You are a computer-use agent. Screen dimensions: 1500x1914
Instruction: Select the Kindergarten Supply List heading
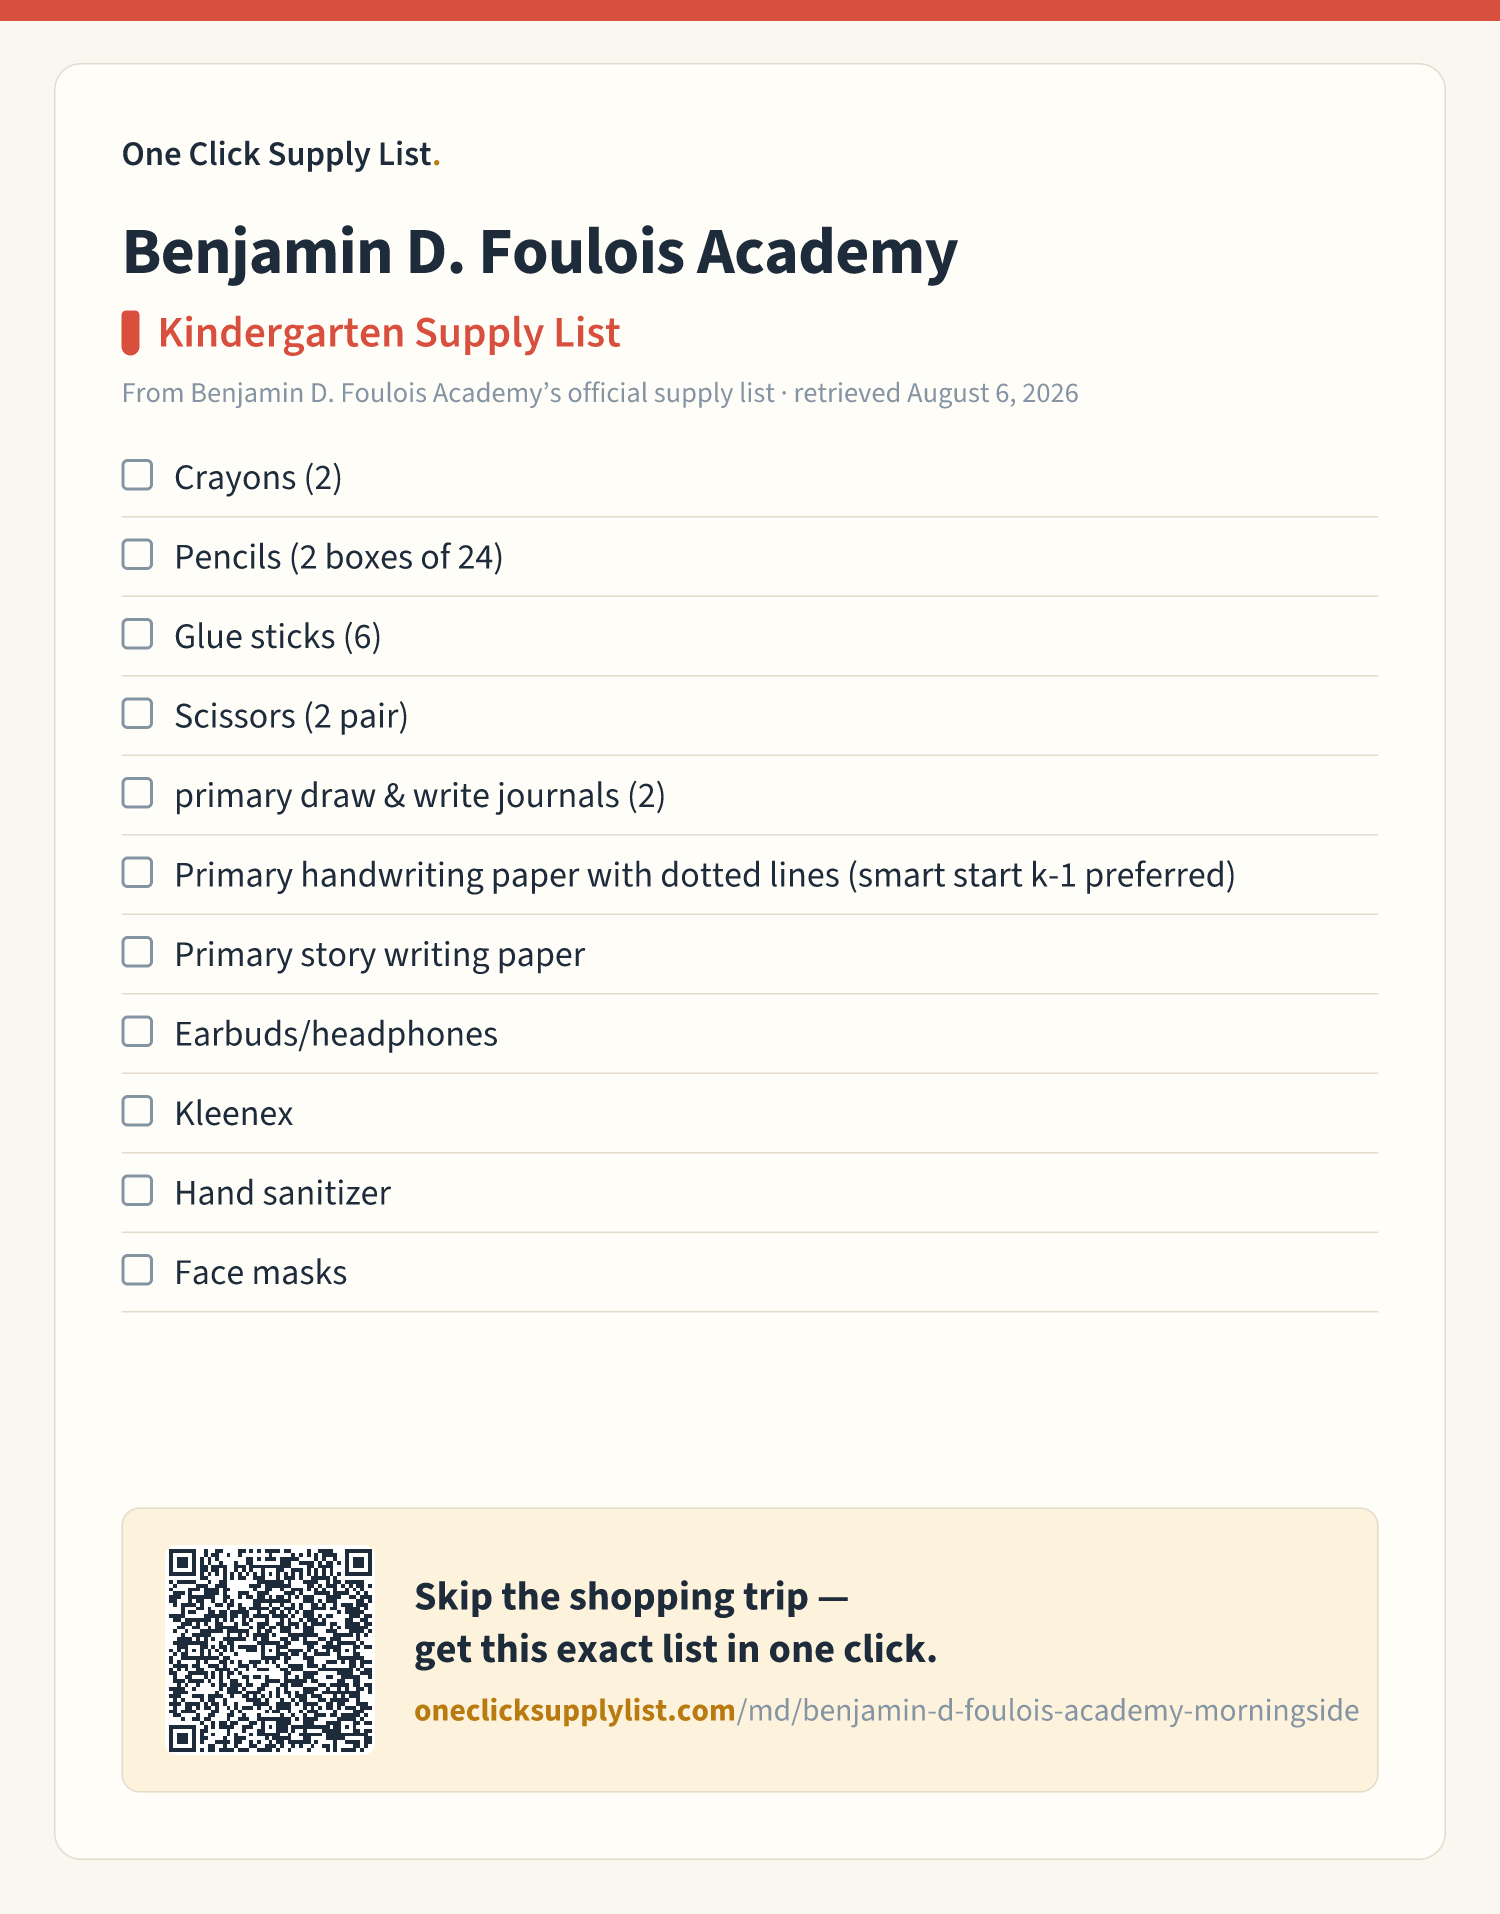(x=389, y=333)
